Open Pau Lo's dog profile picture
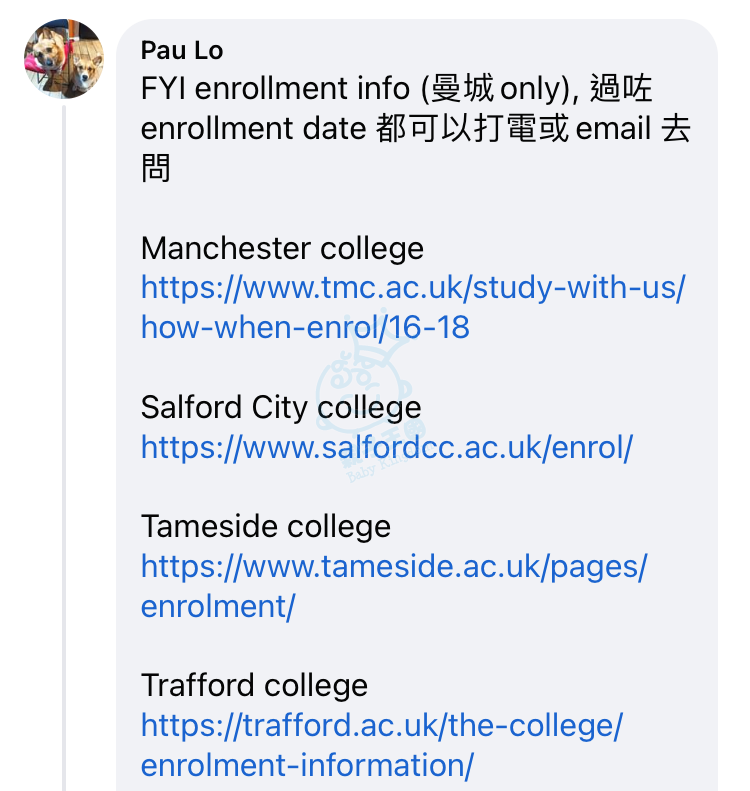 [x=64, y=59]
